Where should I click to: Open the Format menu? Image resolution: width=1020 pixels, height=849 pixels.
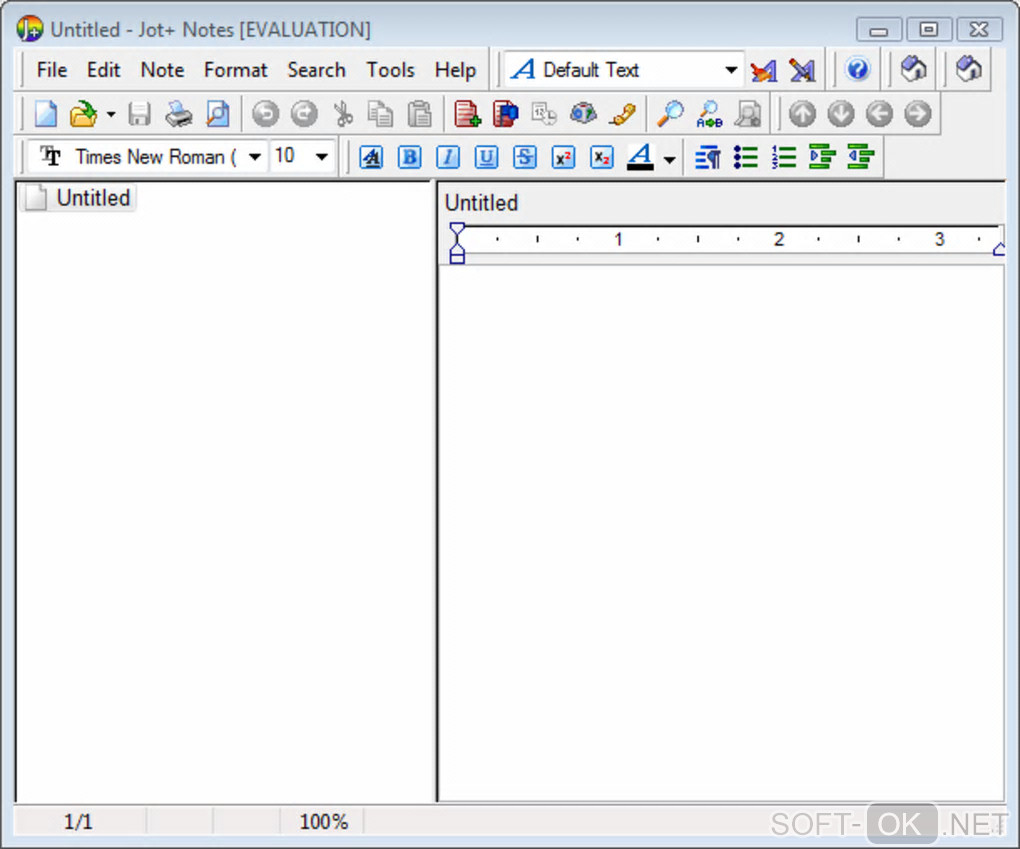click(235, 70)
